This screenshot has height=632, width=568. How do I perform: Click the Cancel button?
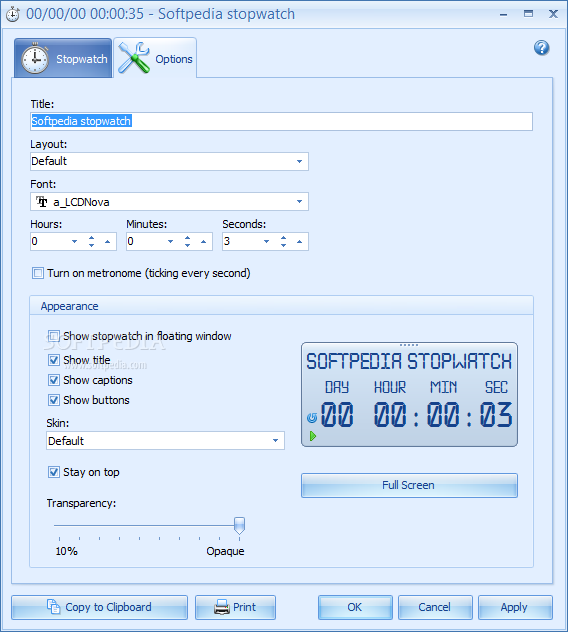435,607
